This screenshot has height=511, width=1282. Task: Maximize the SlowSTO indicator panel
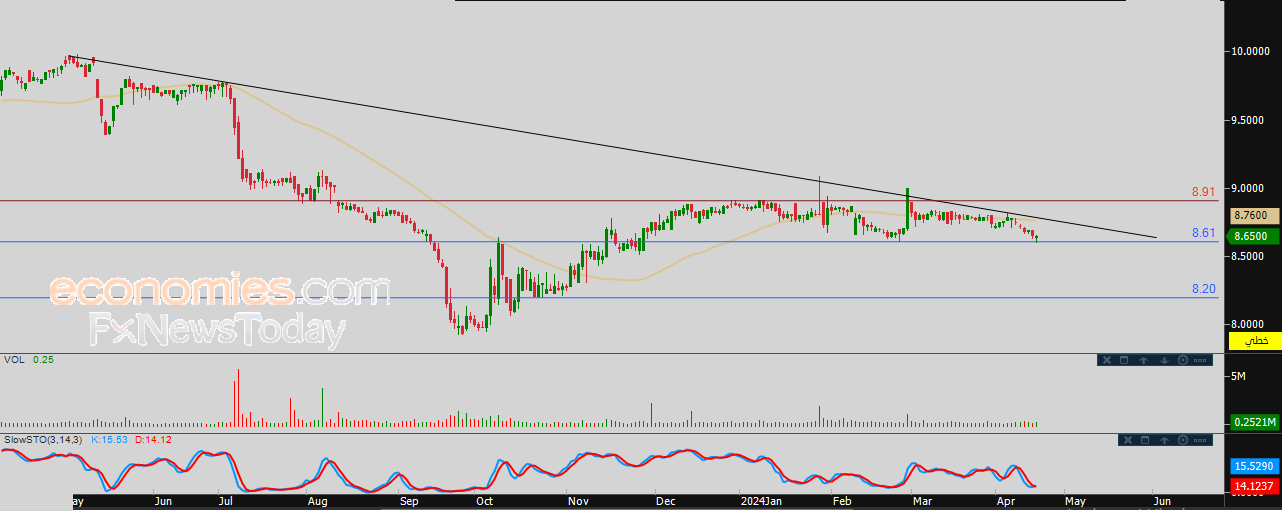[x=1145, y=440]
